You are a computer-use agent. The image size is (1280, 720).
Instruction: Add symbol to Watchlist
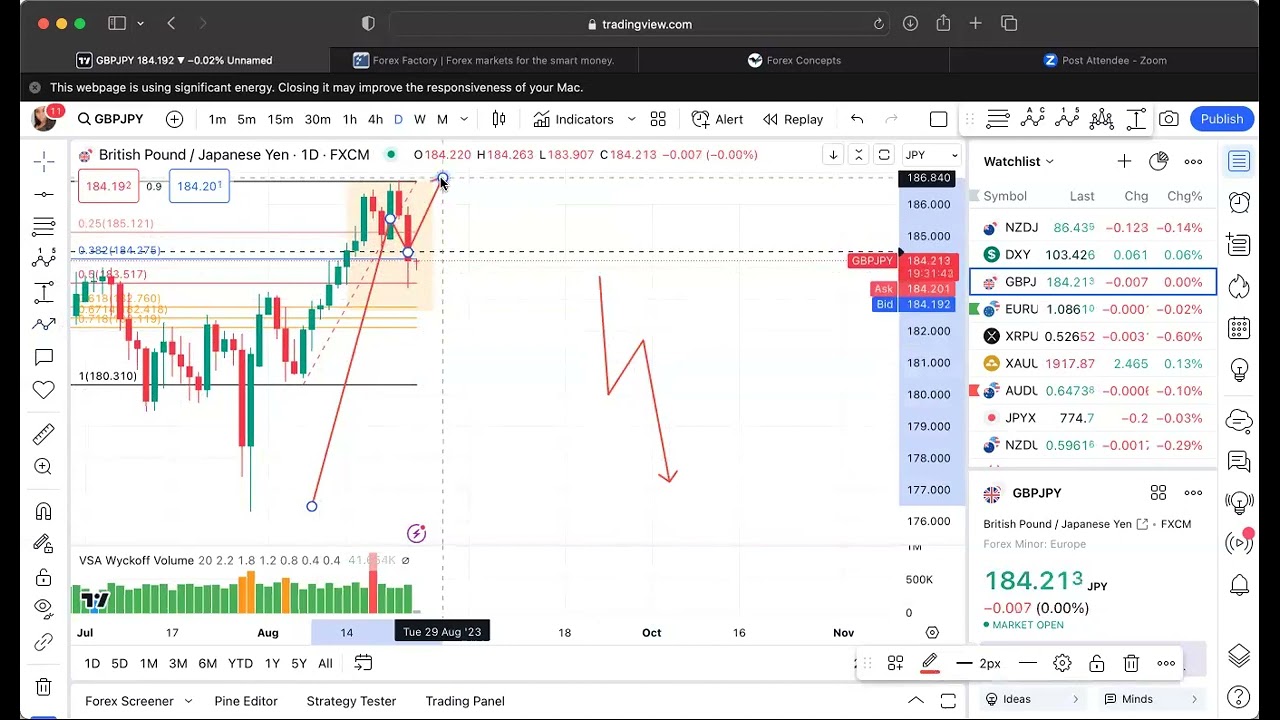pos(1124,161)
